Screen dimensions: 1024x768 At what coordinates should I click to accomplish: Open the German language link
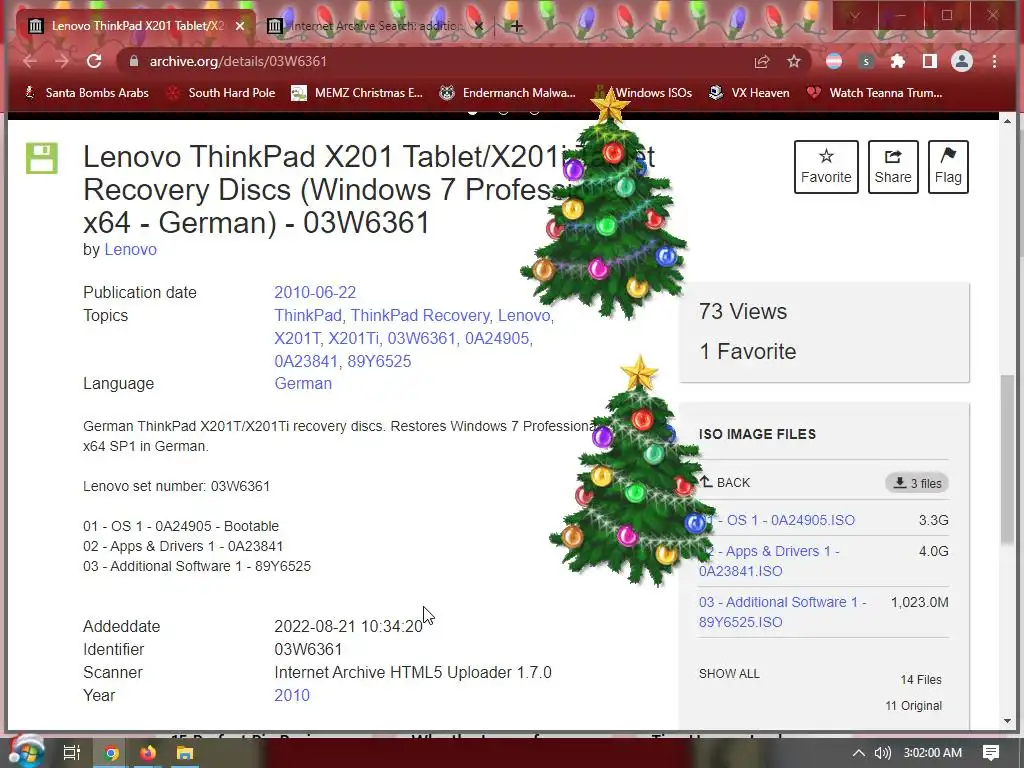coord(303,383)
